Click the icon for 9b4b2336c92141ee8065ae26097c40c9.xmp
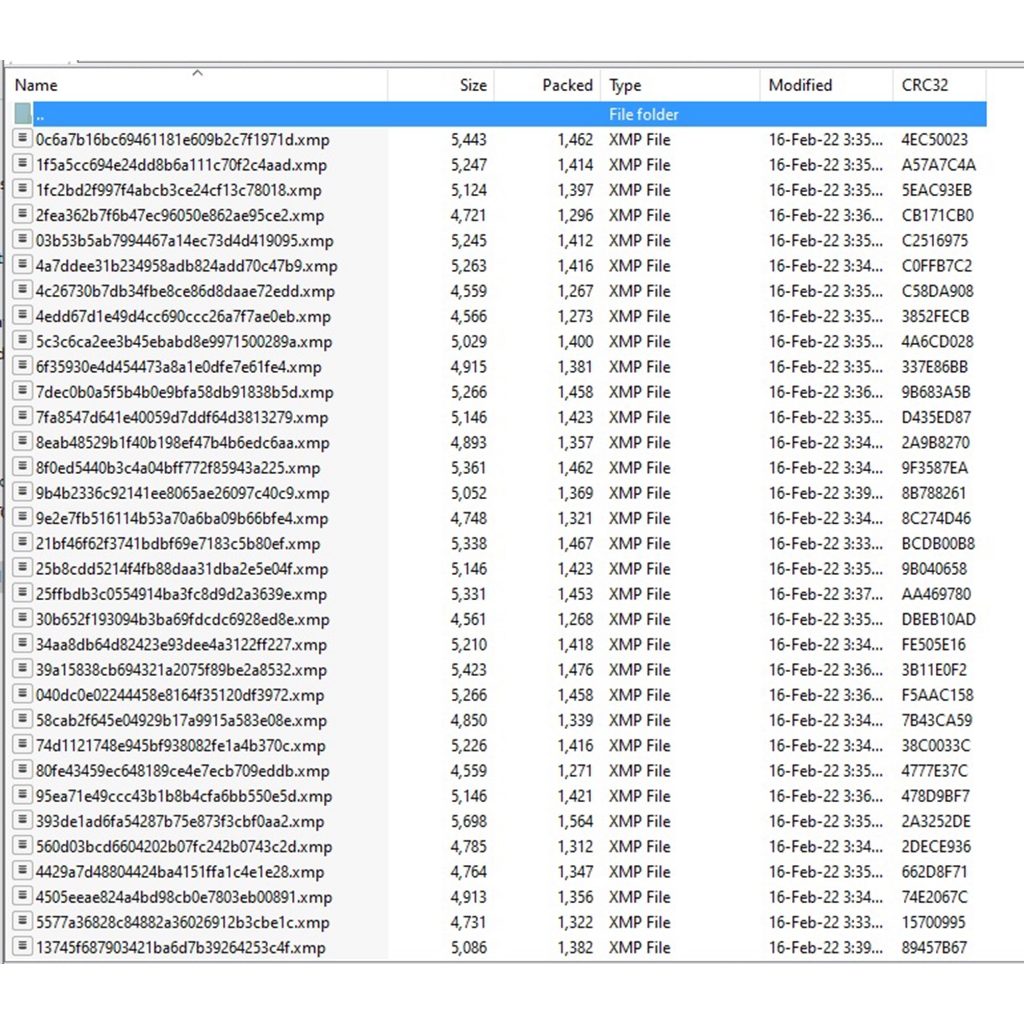1024x1024 pixels. tap(23, 493)
